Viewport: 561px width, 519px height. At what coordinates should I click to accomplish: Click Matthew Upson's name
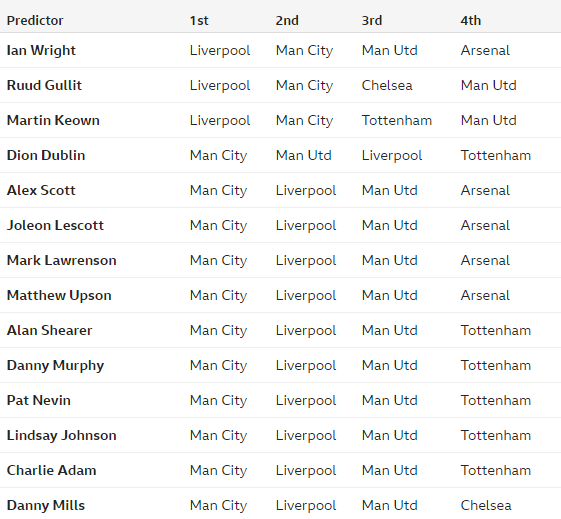(x=59, y=295)
